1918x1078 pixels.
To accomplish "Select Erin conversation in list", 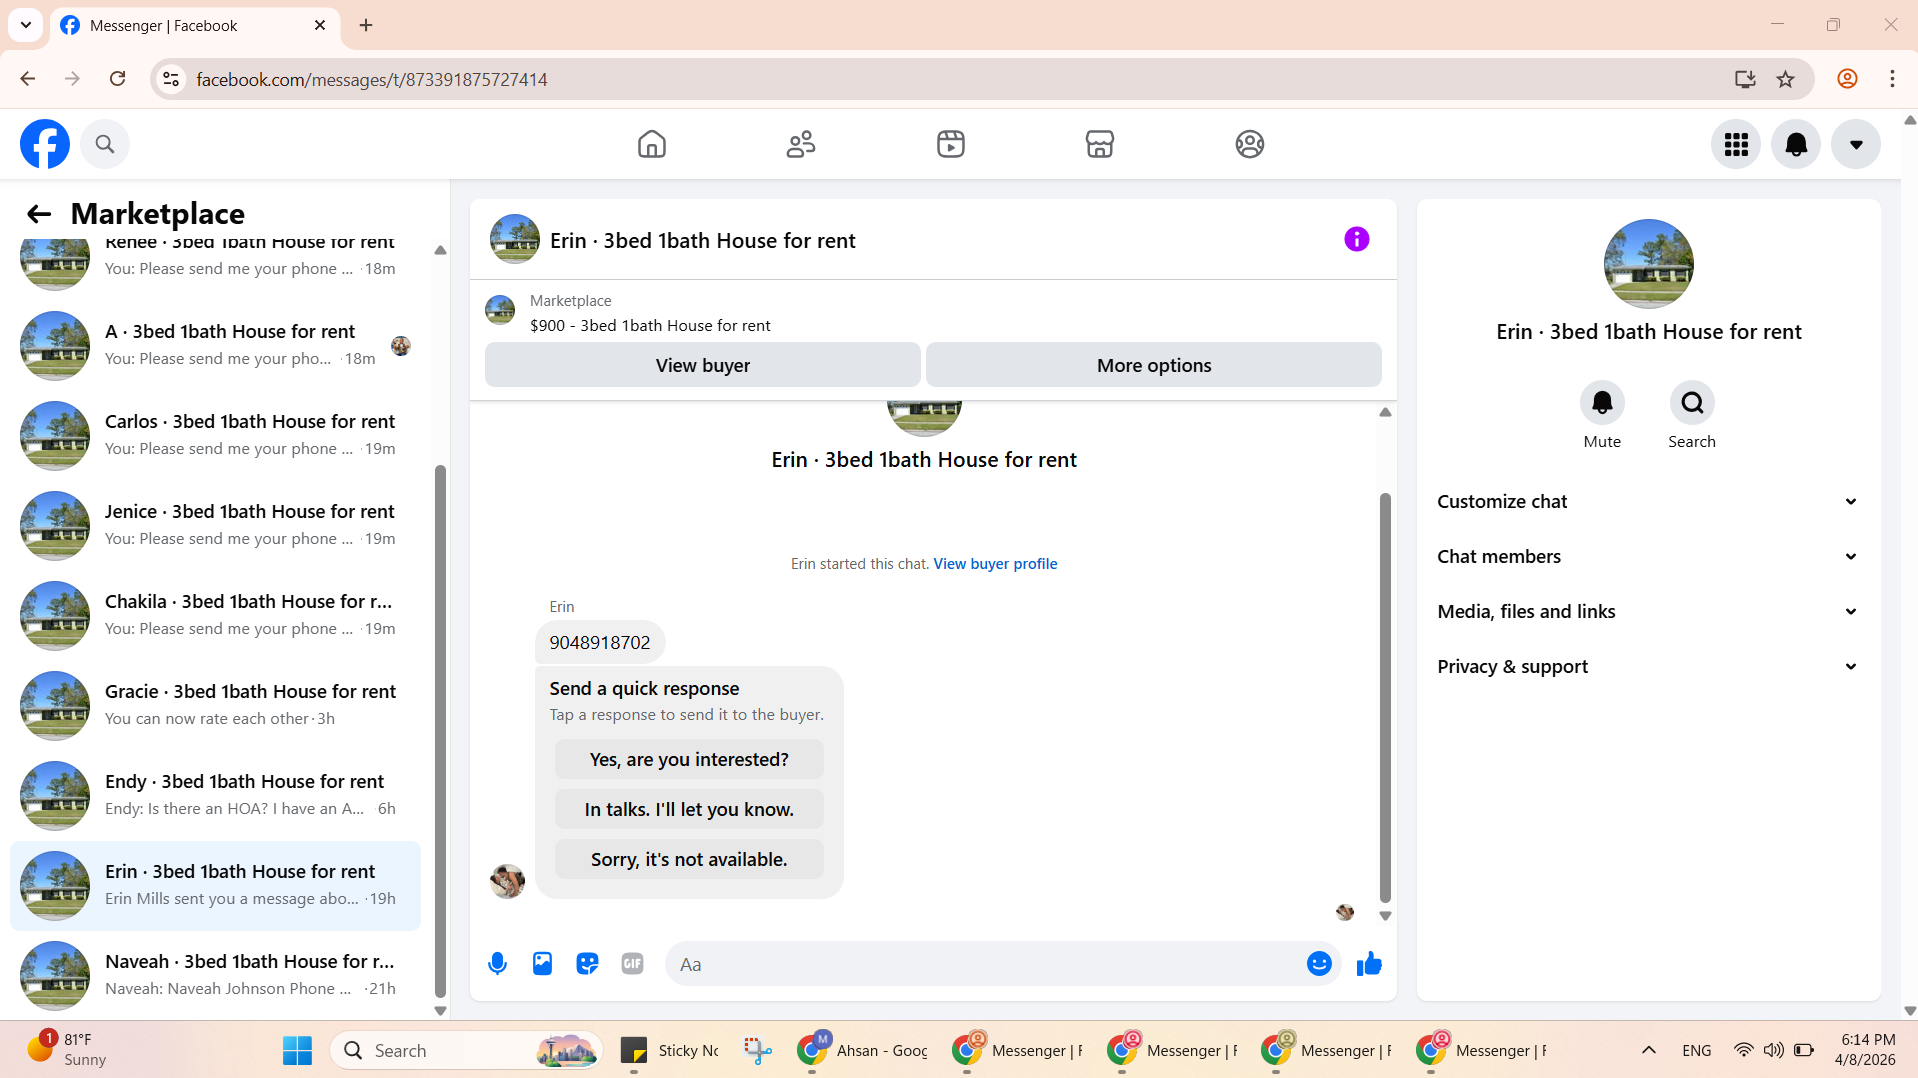I will coord(215,885).
